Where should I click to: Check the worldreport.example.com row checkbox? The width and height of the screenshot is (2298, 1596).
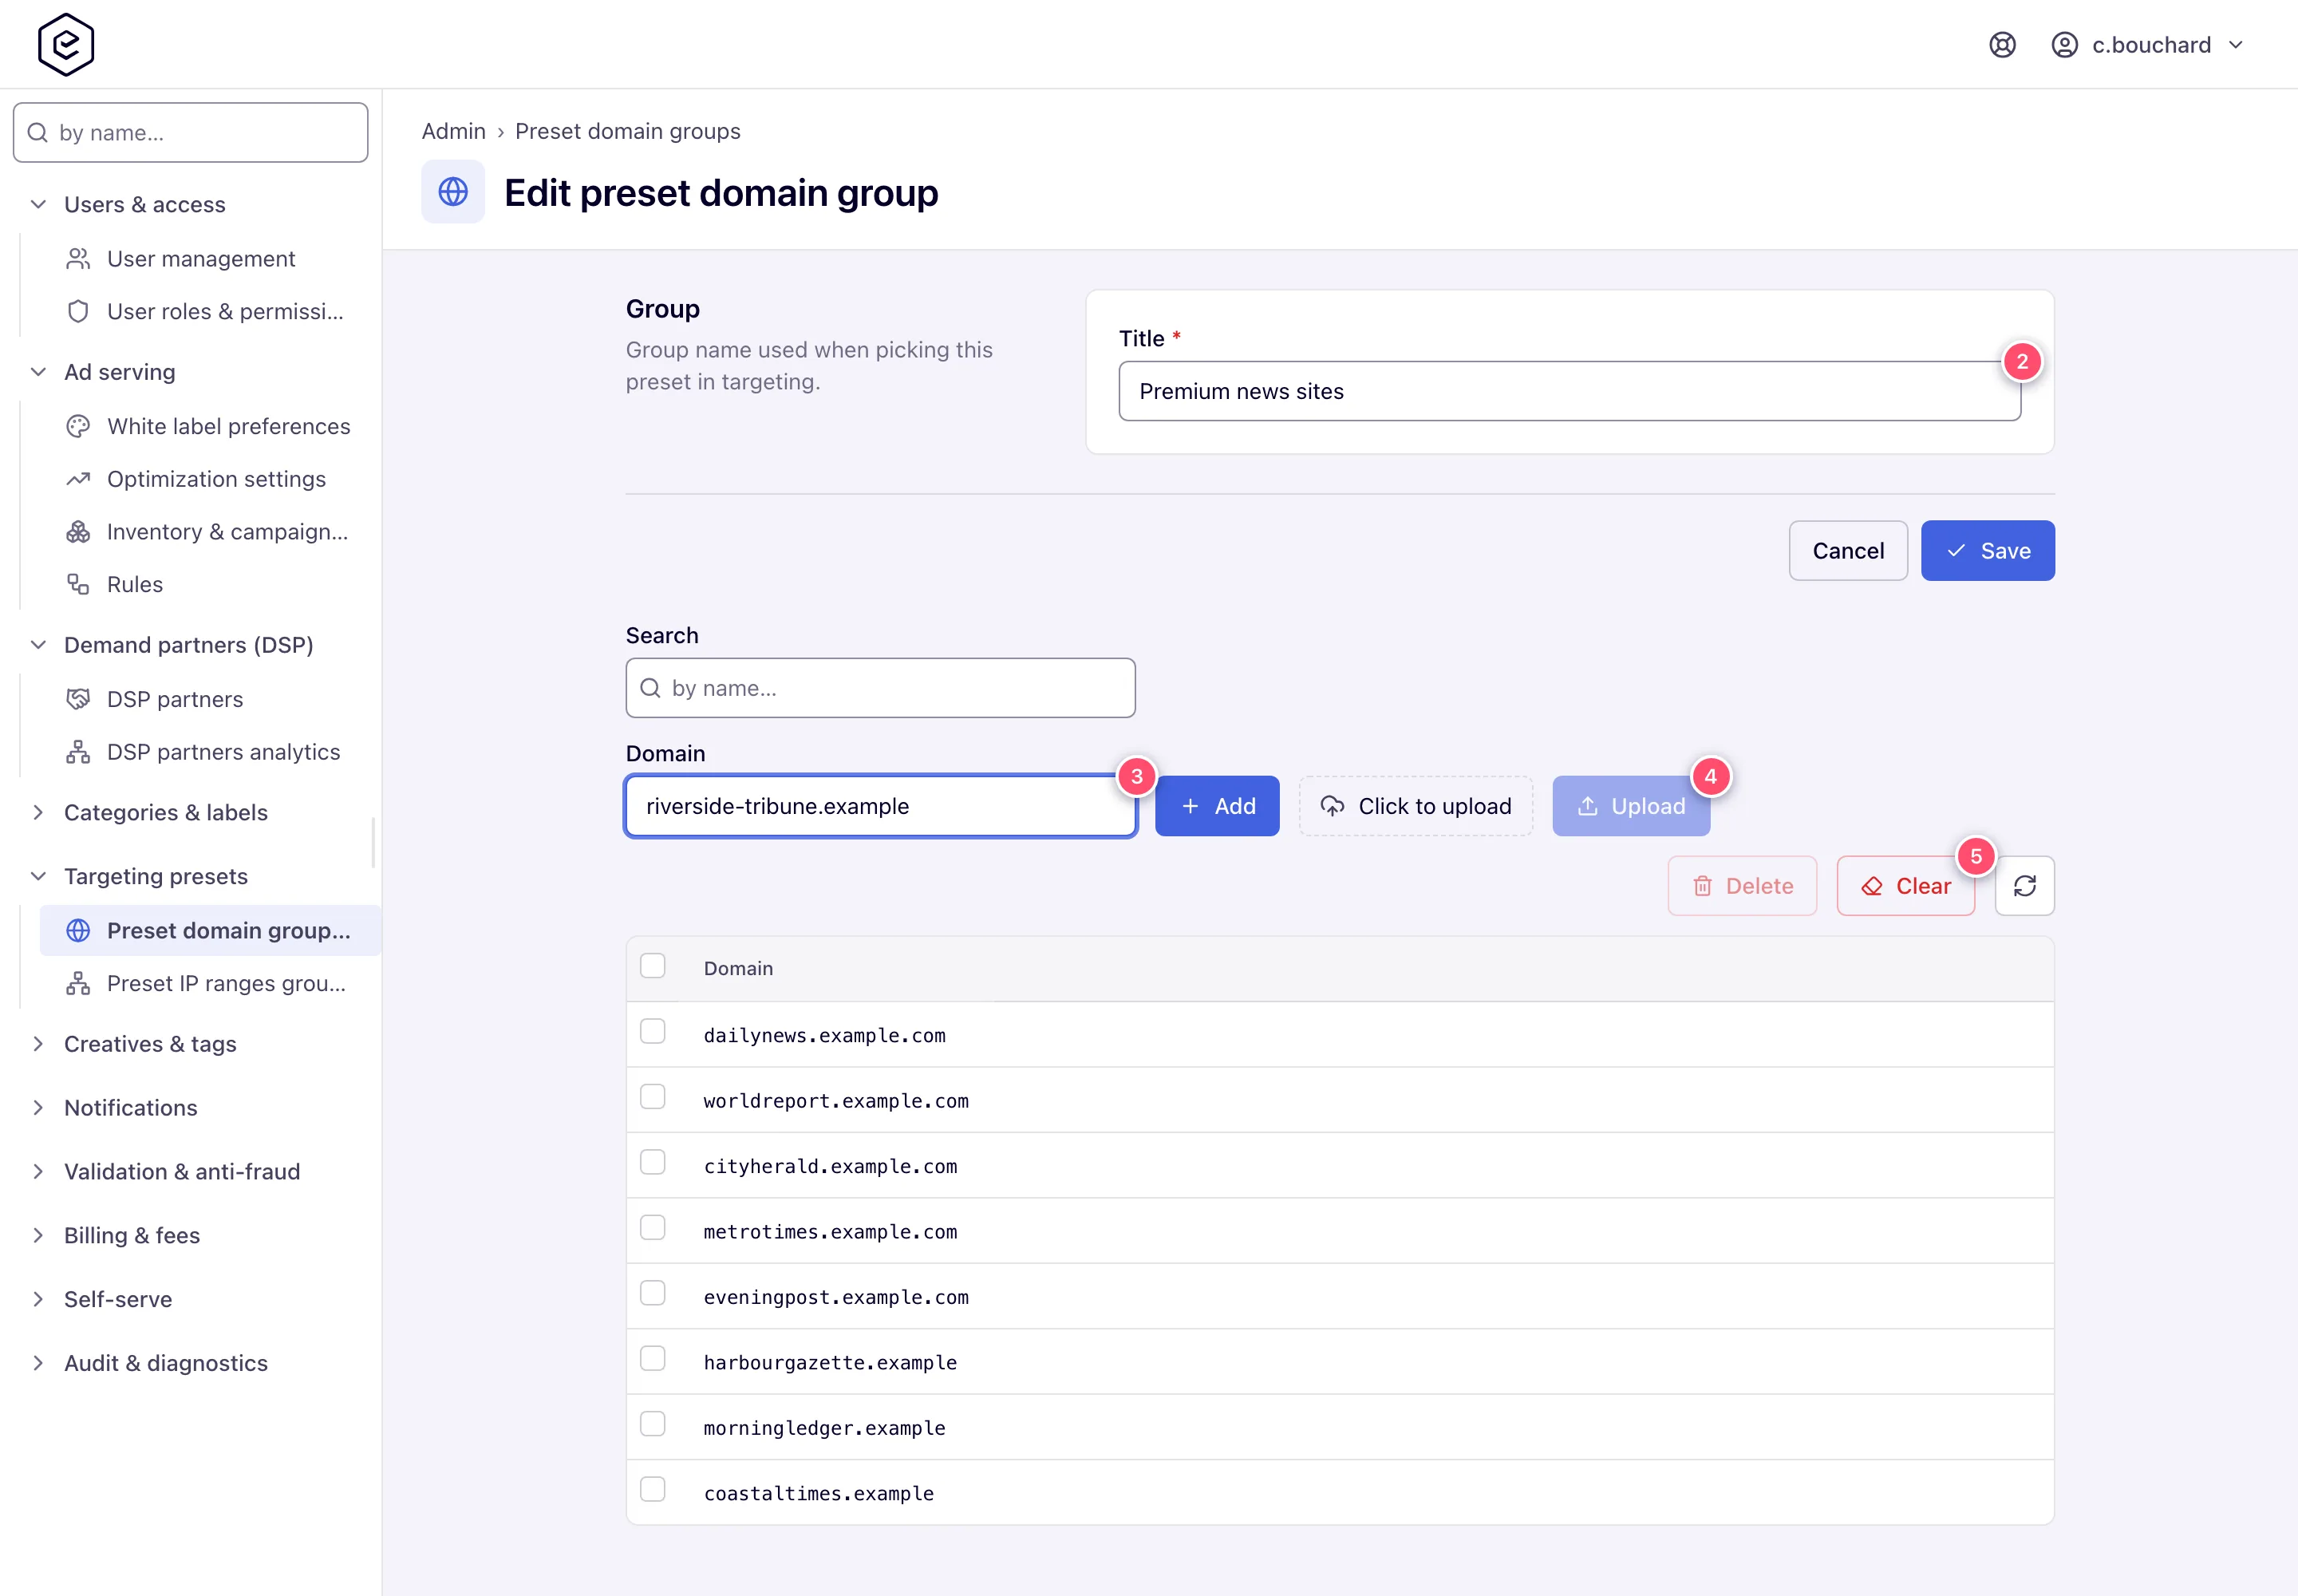[653, 1097]
